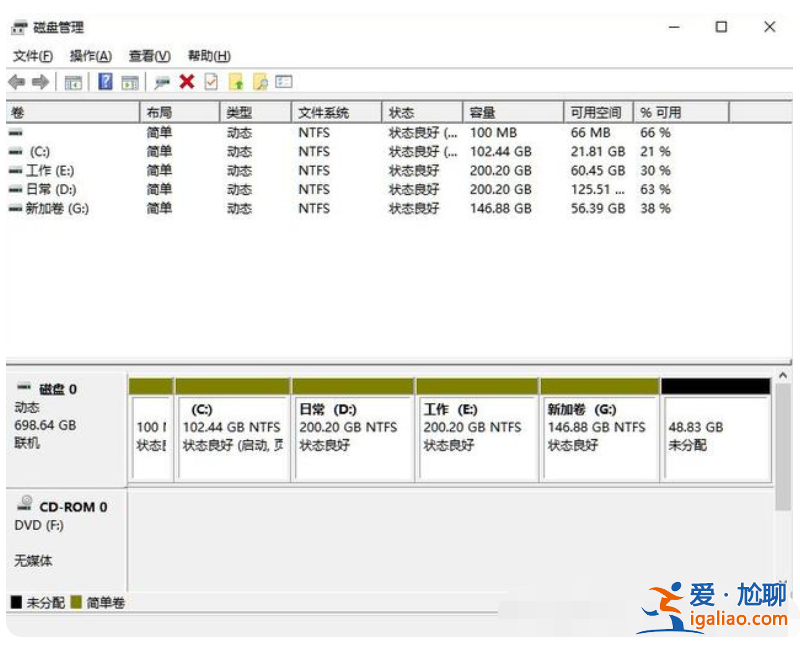Click the olive 简单卷 legend swatch

75,603
